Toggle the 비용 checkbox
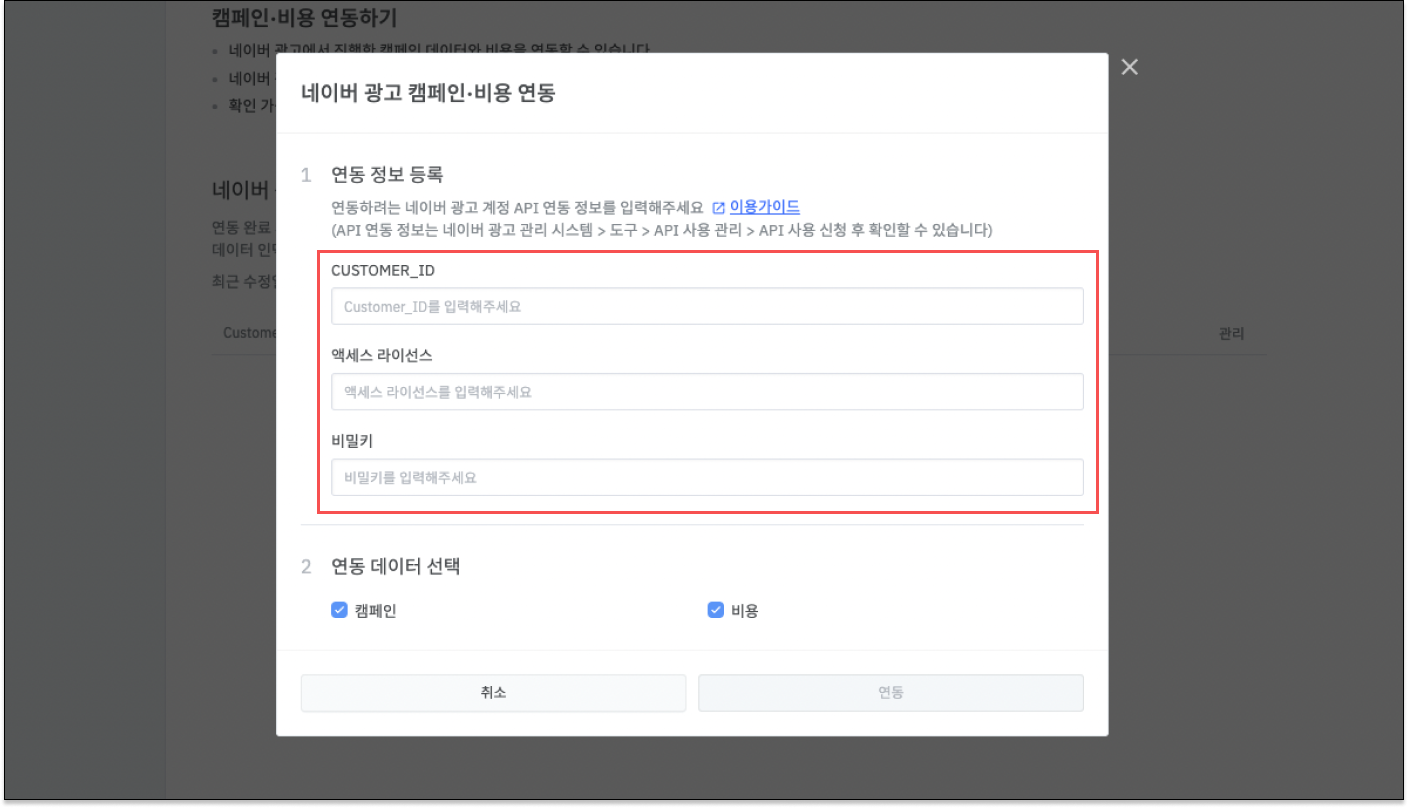 click(x=715, y=610)
